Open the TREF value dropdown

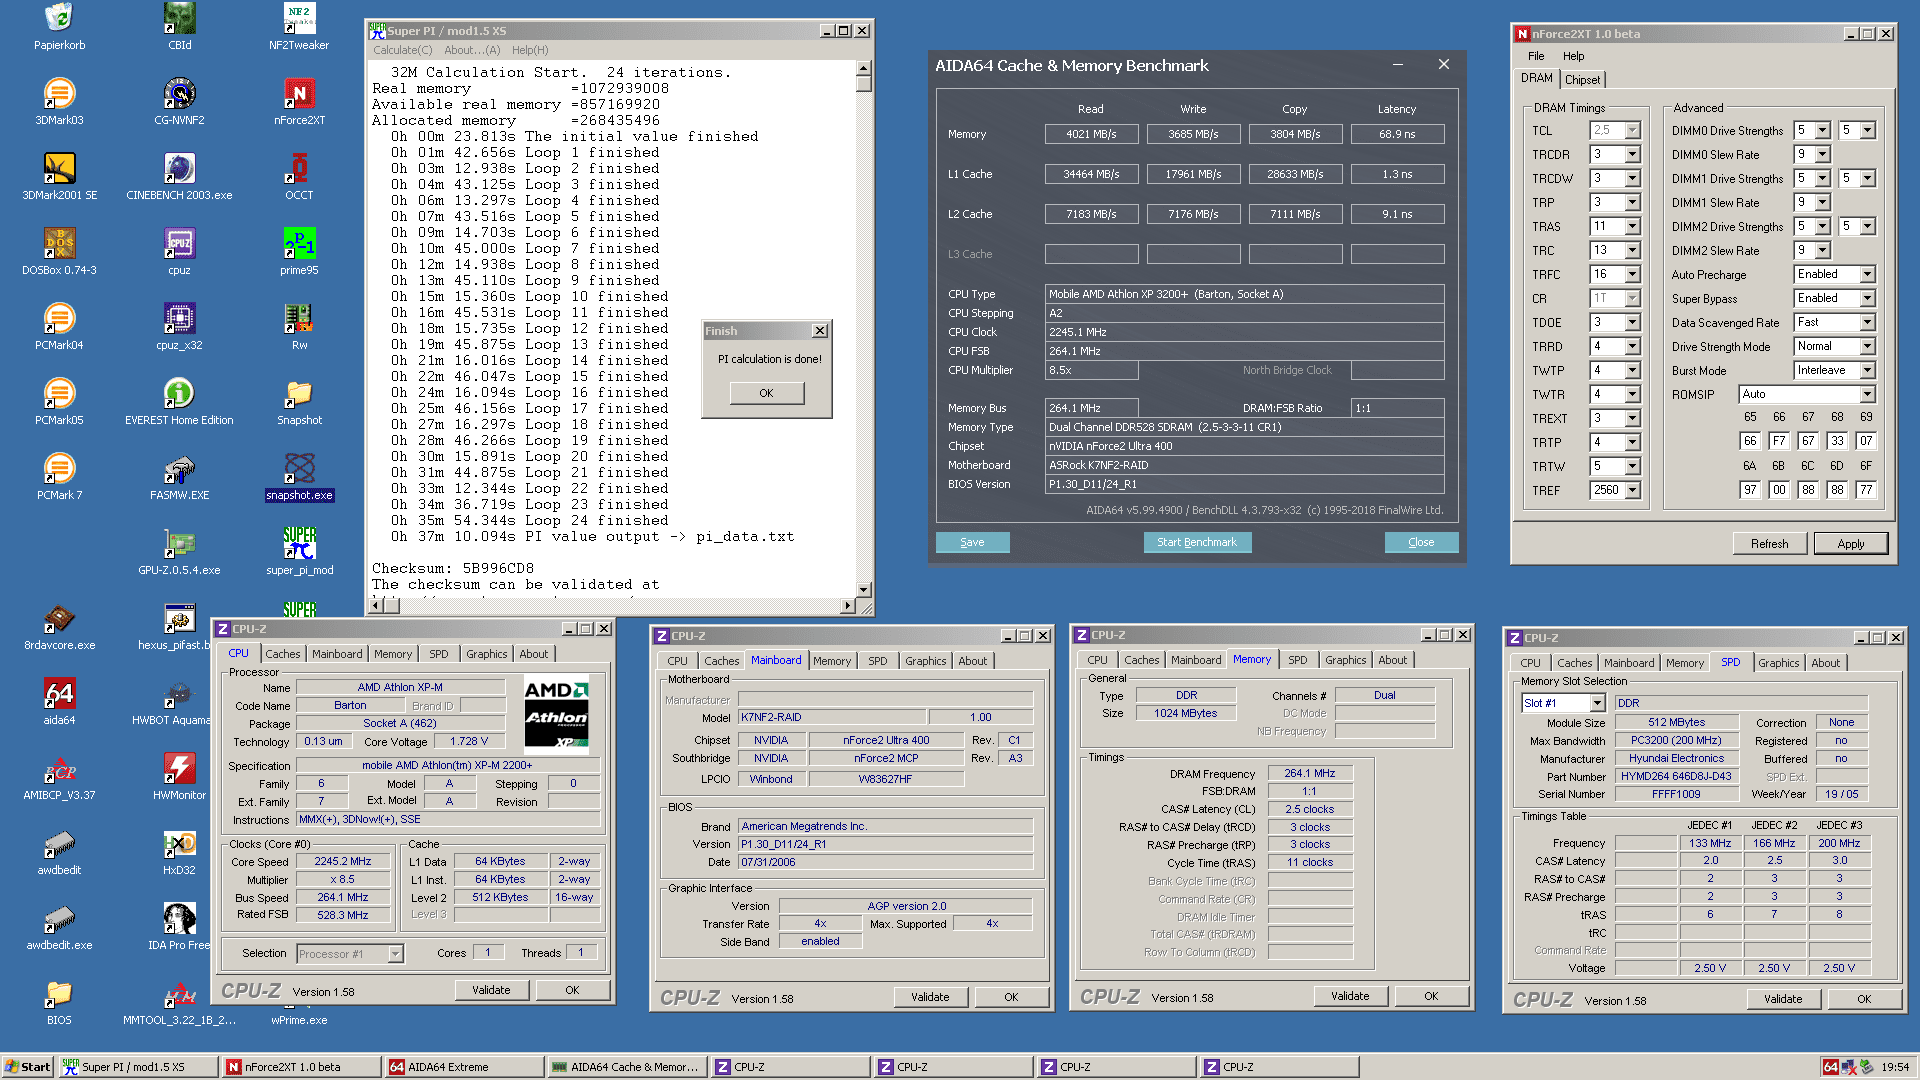pyautogui.click(x=1632, y=491)
